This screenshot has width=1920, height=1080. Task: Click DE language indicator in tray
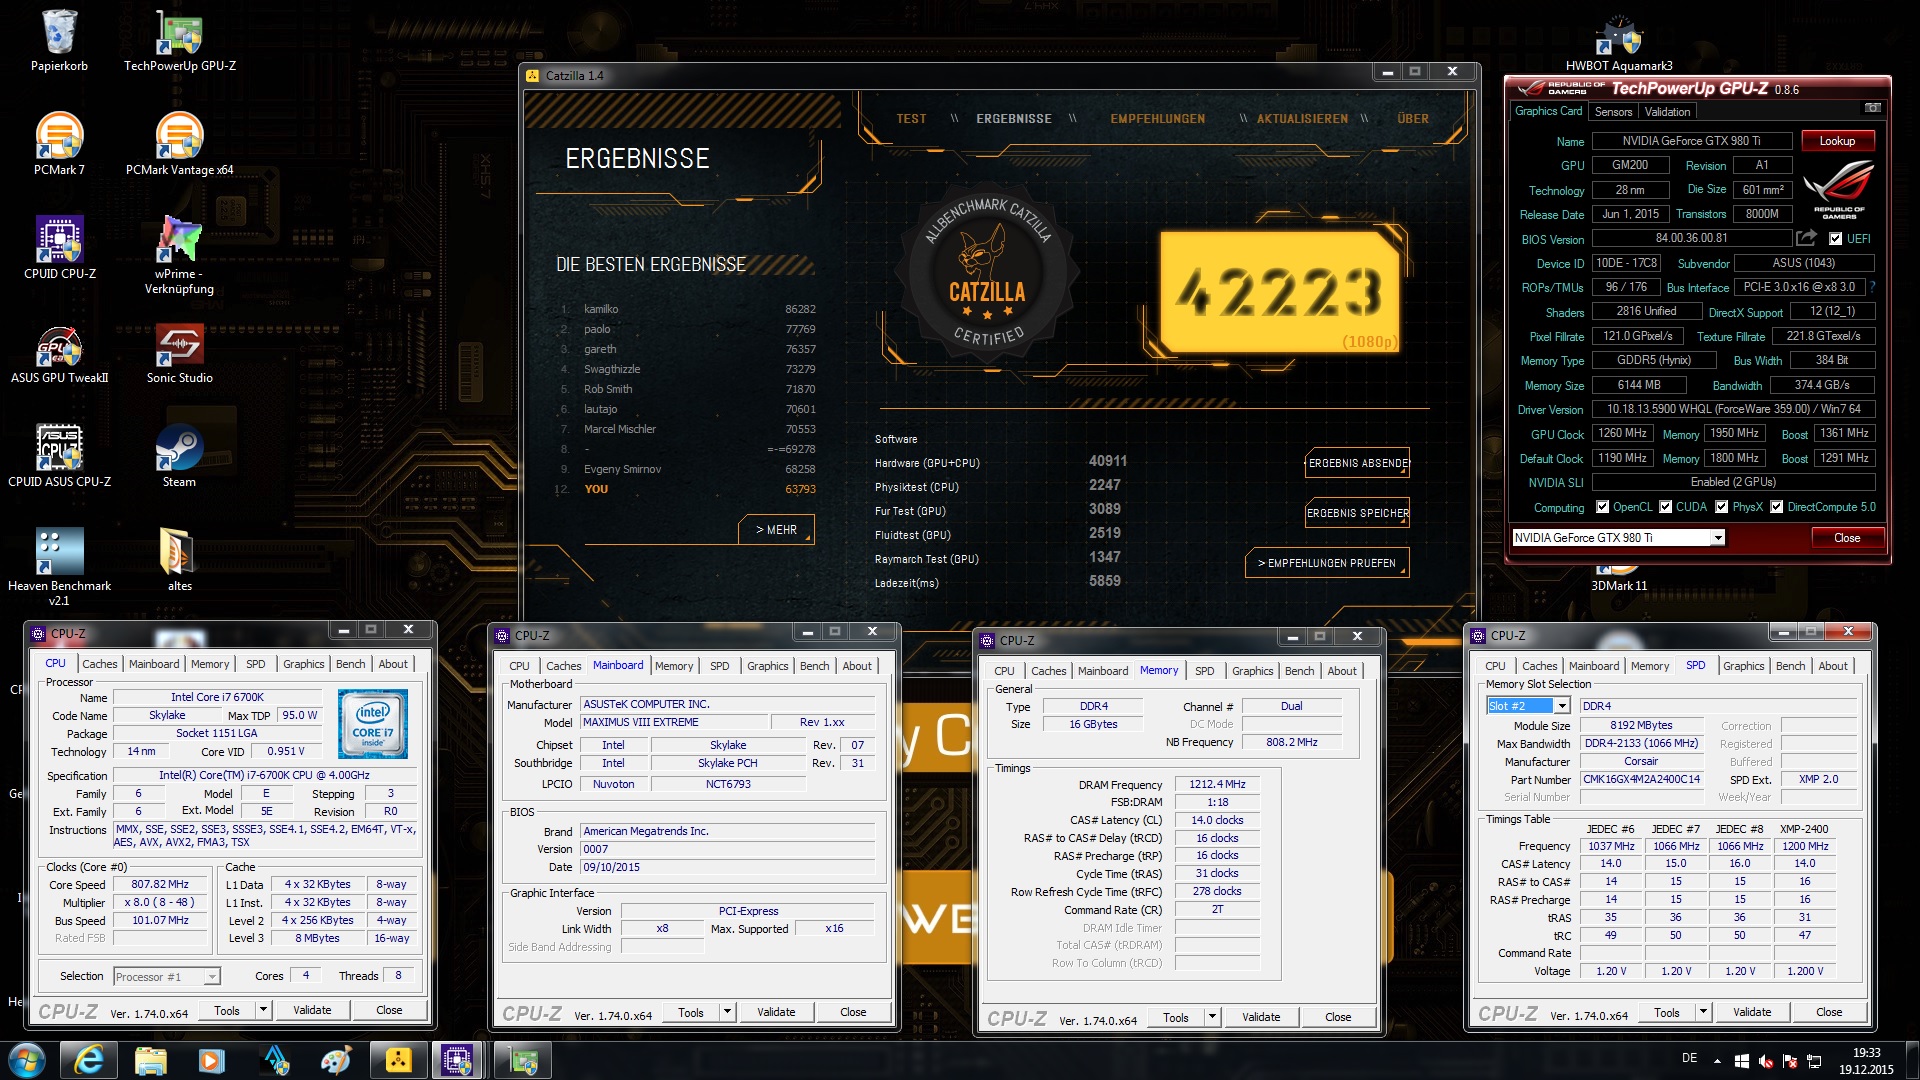(x=1689, y=1058)
